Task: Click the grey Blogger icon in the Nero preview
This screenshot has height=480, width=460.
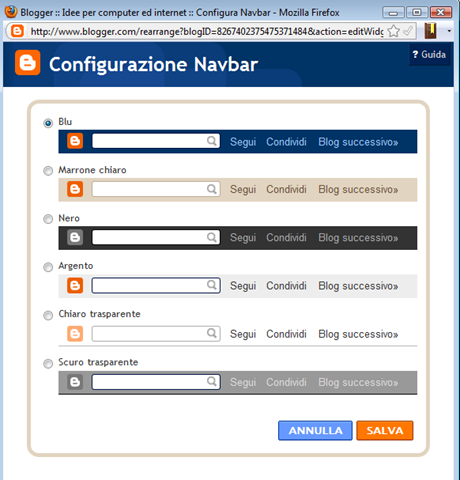Action: tap(75, 237)
